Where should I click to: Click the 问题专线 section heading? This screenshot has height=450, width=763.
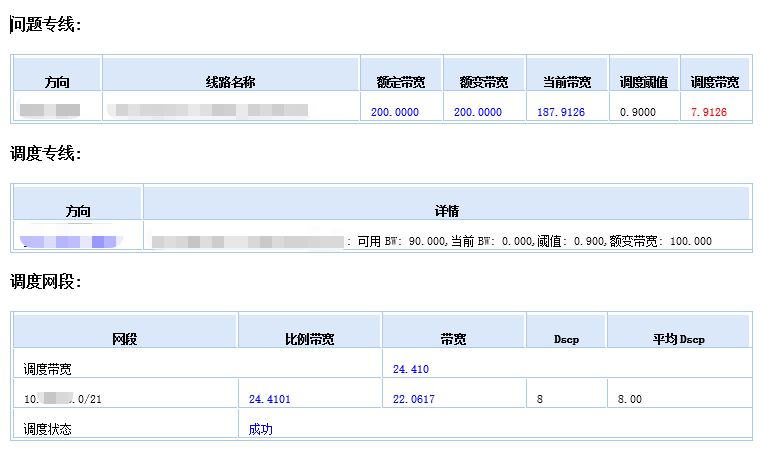point(45,25)
